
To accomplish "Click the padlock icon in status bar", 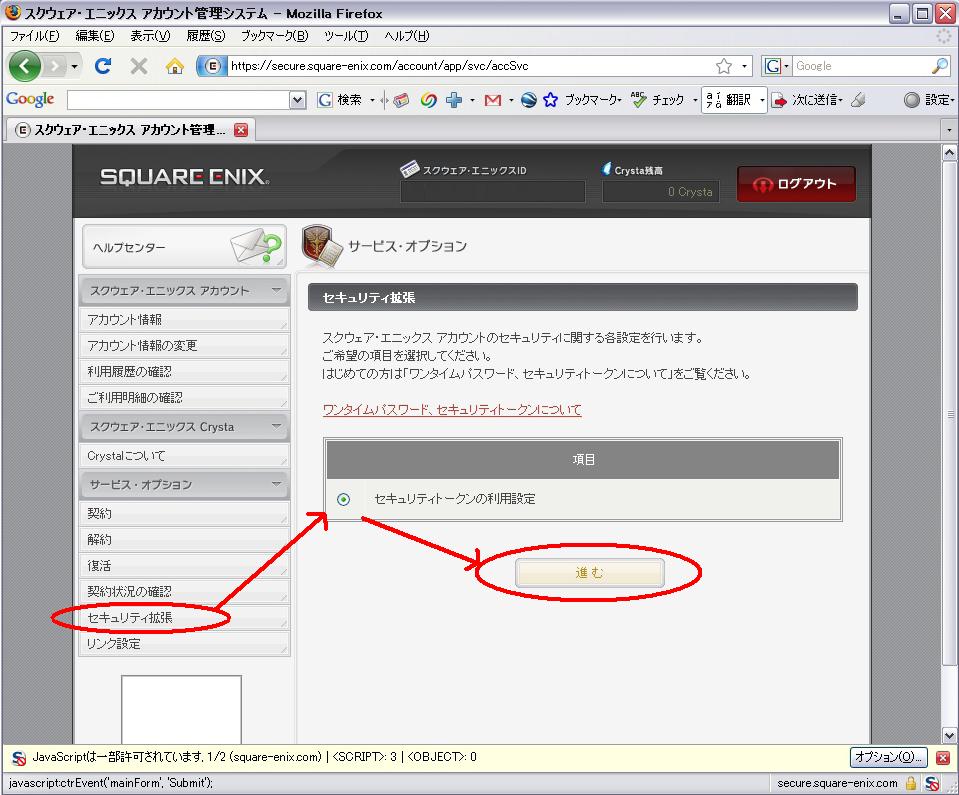I will tap(911, 783).
